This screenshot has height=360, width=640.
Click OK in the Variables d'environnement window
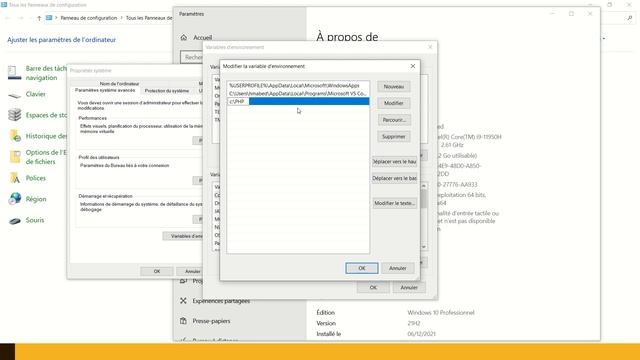(373, 288)
